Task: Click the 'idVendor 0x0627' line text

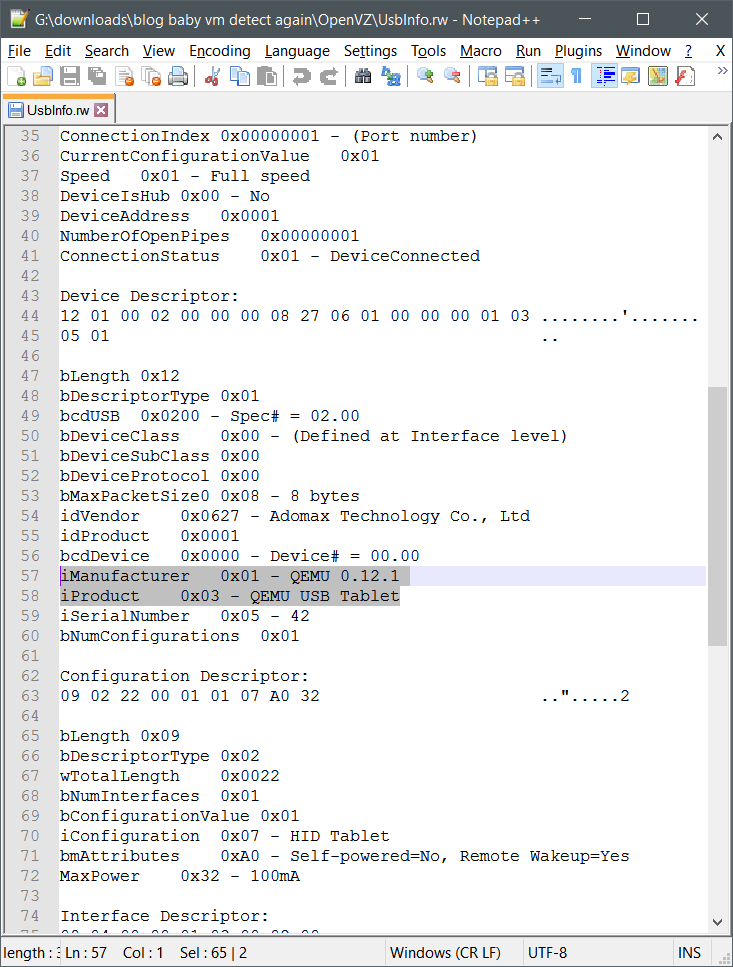Action: pos(295,516)
